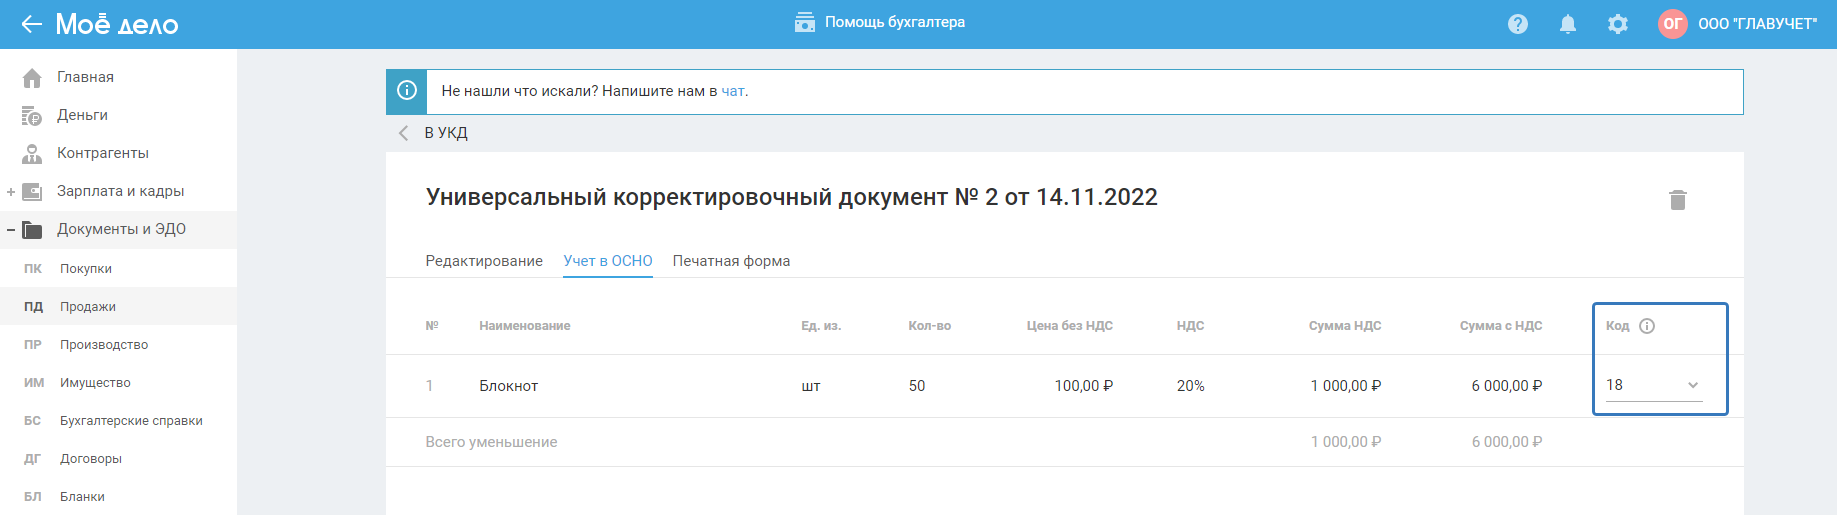Select Покупки in the sidebar
Screen dimensions: 1837x515
point(86,269)
